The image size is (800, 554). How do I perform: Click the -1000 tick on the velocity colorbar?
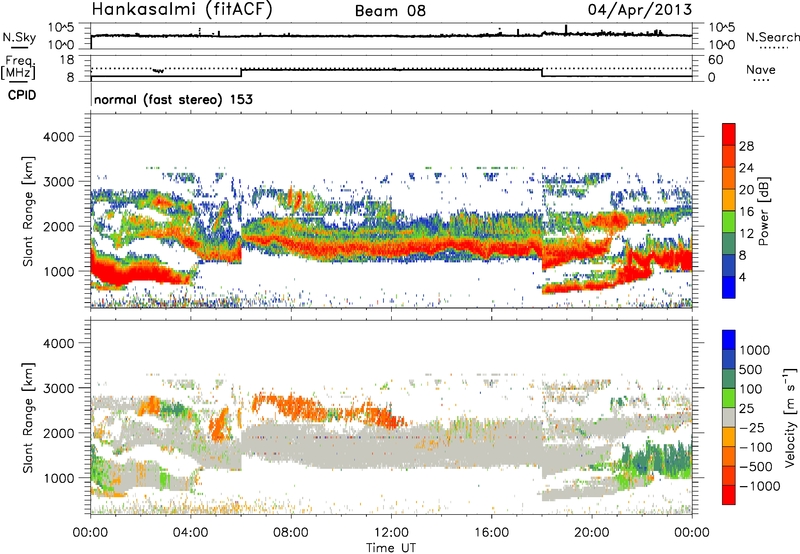(759, 486)
